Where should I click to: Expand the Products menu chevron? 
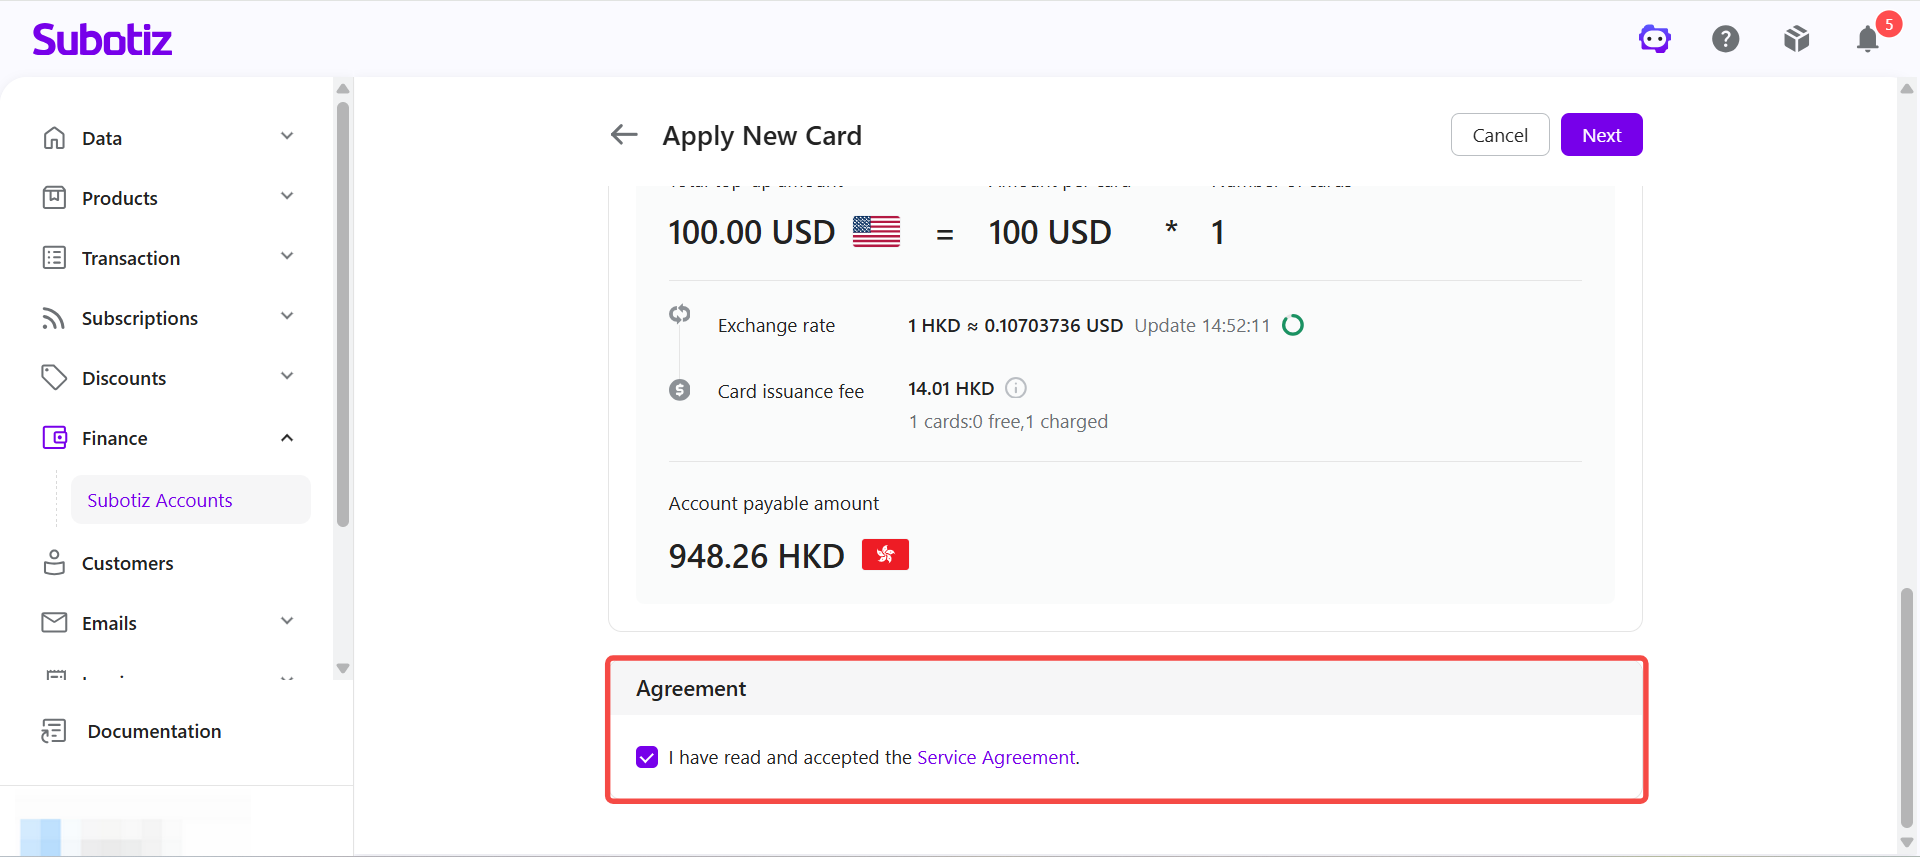[287, 196]
